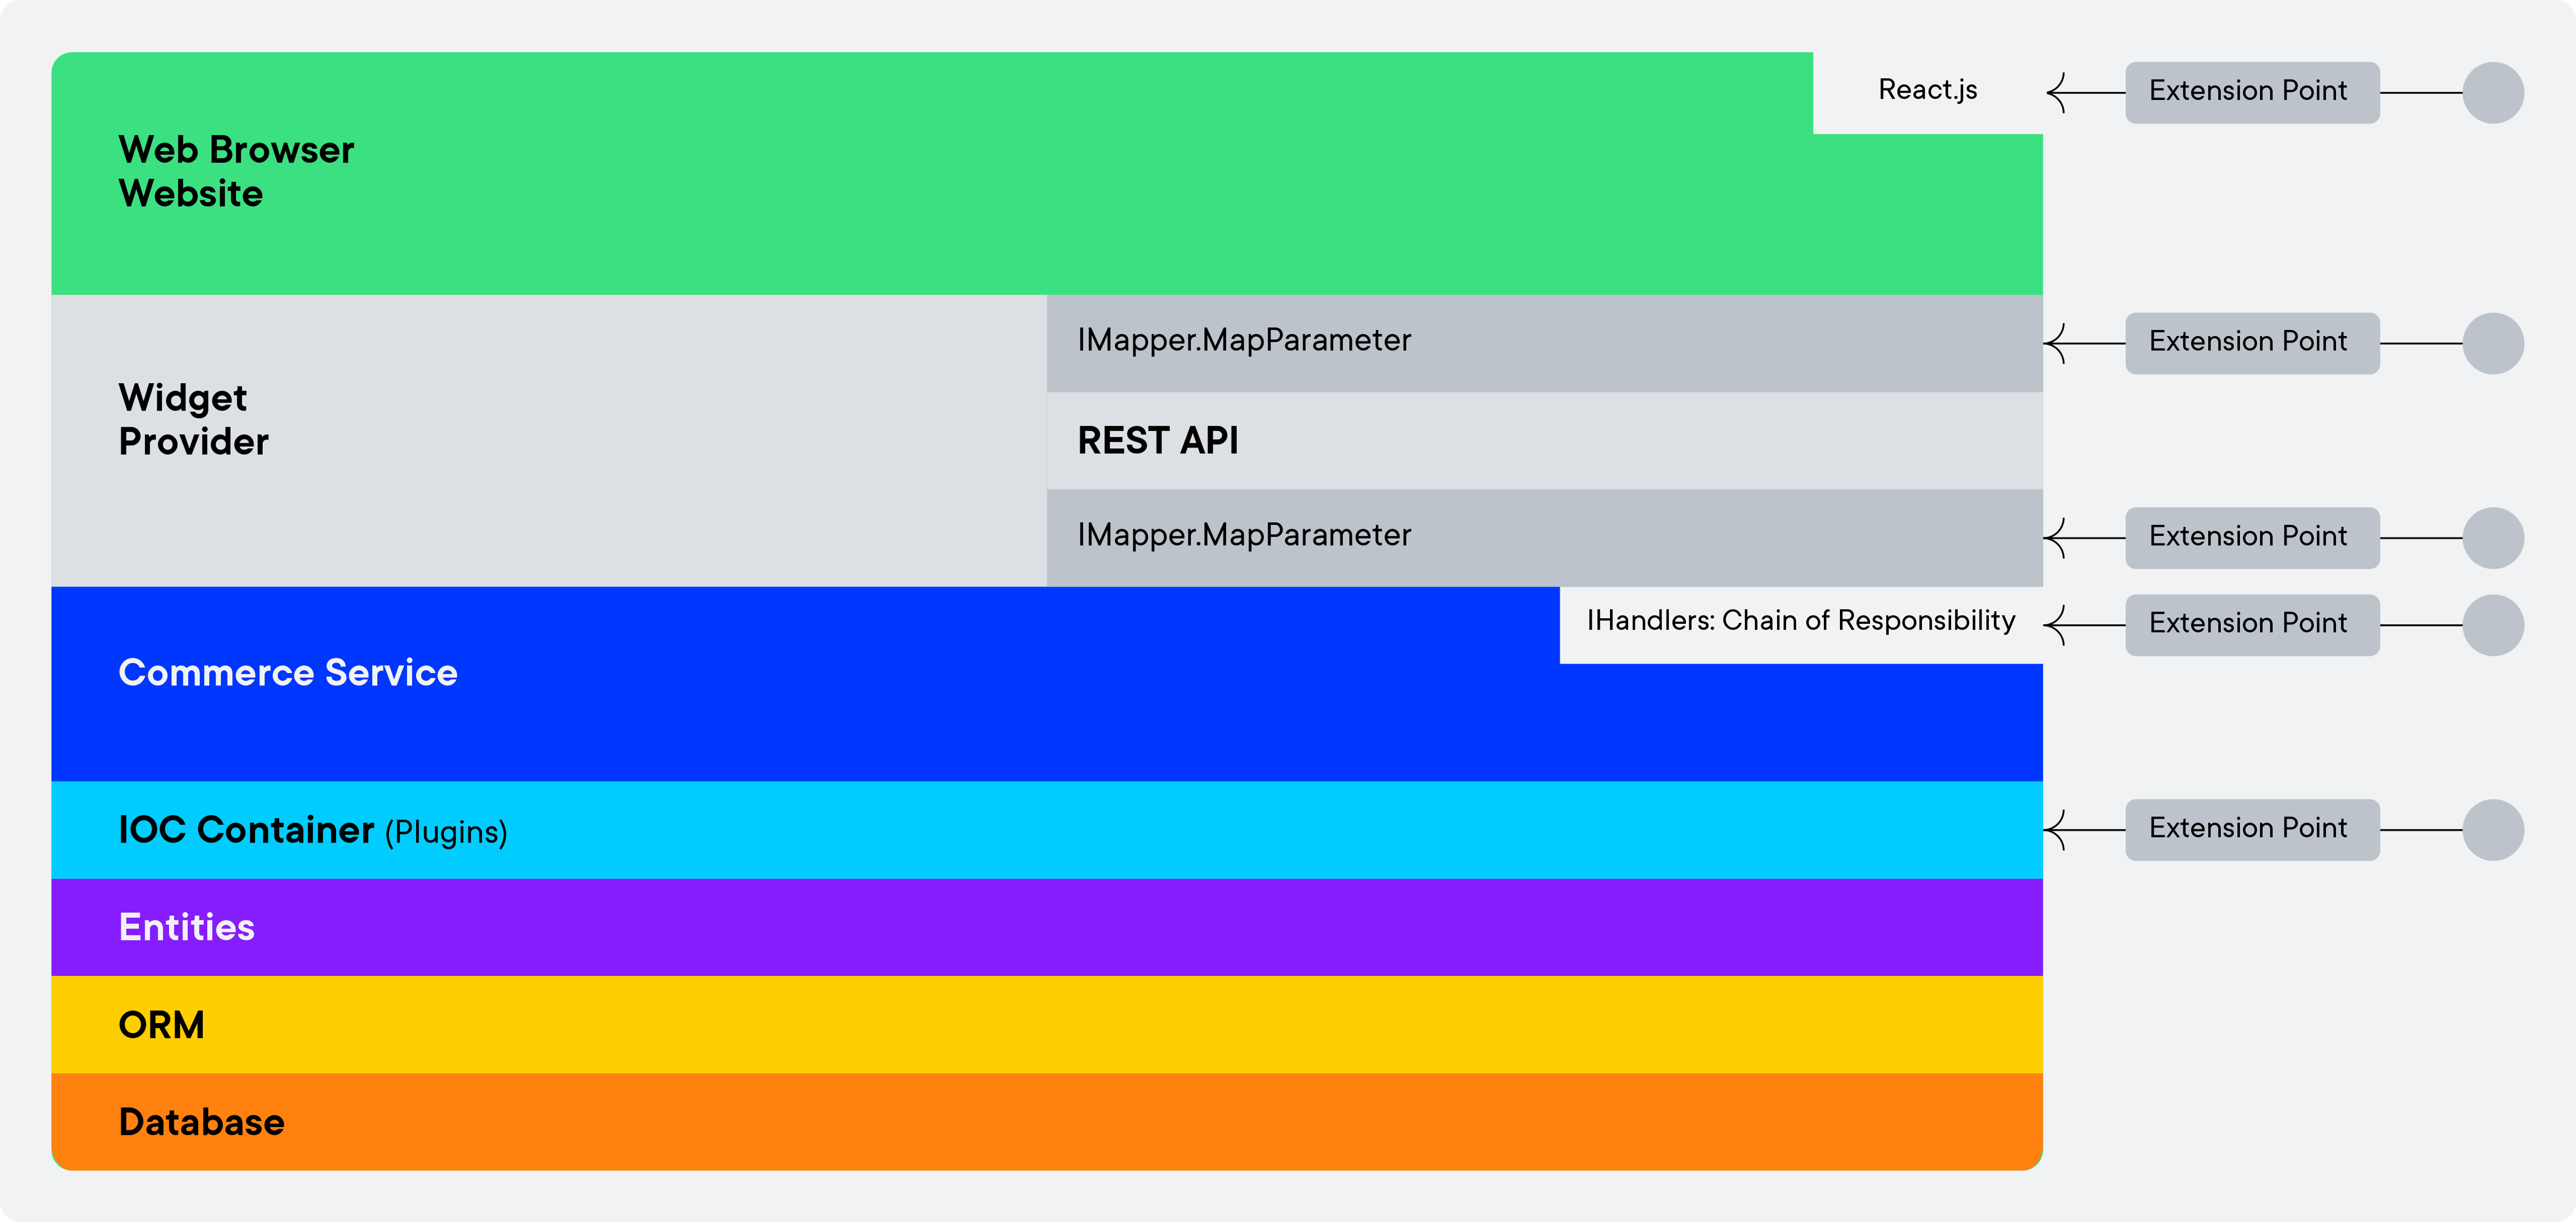2576x1222 pixels.
Task: Click the orange Database layer
Action: [x=1045, y=1121]
